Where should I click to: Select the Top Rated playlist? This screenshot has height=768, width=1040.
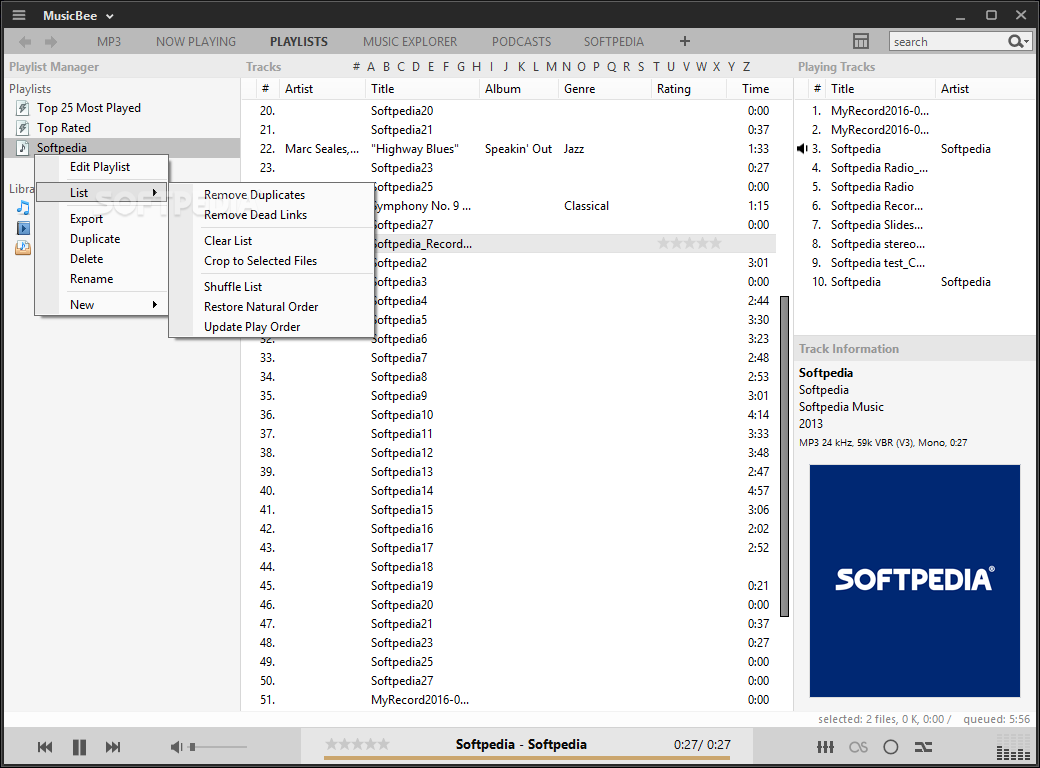coord(64,128)
